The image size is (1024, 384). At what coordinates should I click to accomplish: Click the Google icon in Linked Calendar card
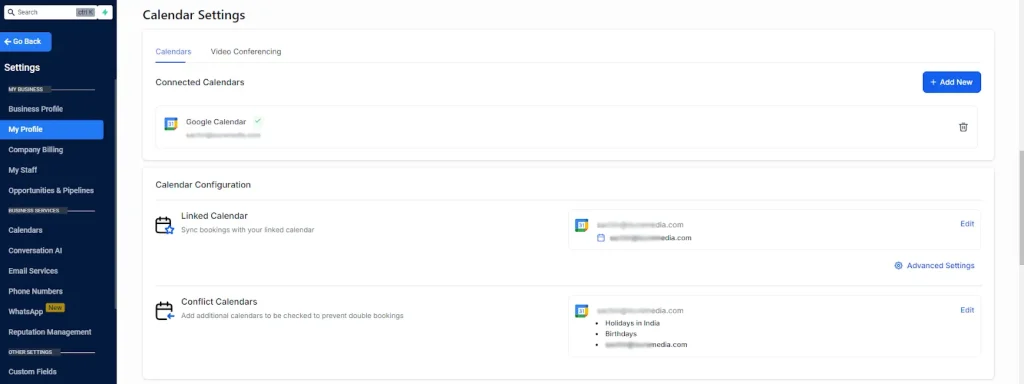[x=581, y=225]
